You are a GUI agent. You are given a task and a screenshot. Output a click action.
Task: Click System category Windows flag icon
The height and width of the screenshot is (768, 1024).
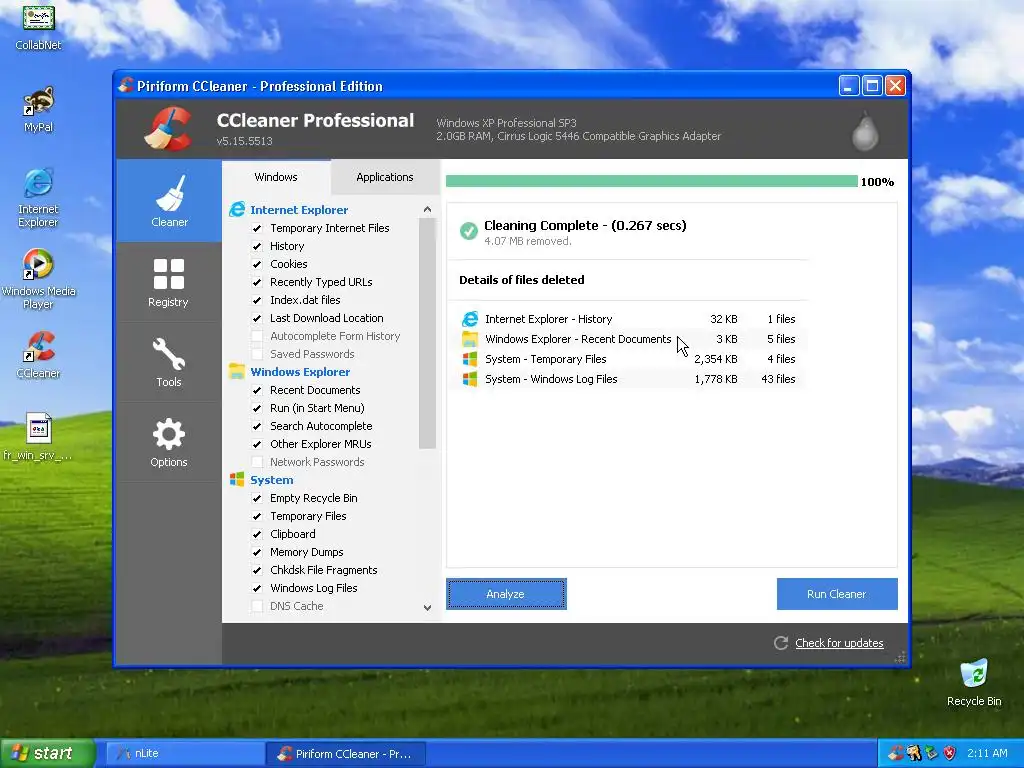[x=237, y=479]
